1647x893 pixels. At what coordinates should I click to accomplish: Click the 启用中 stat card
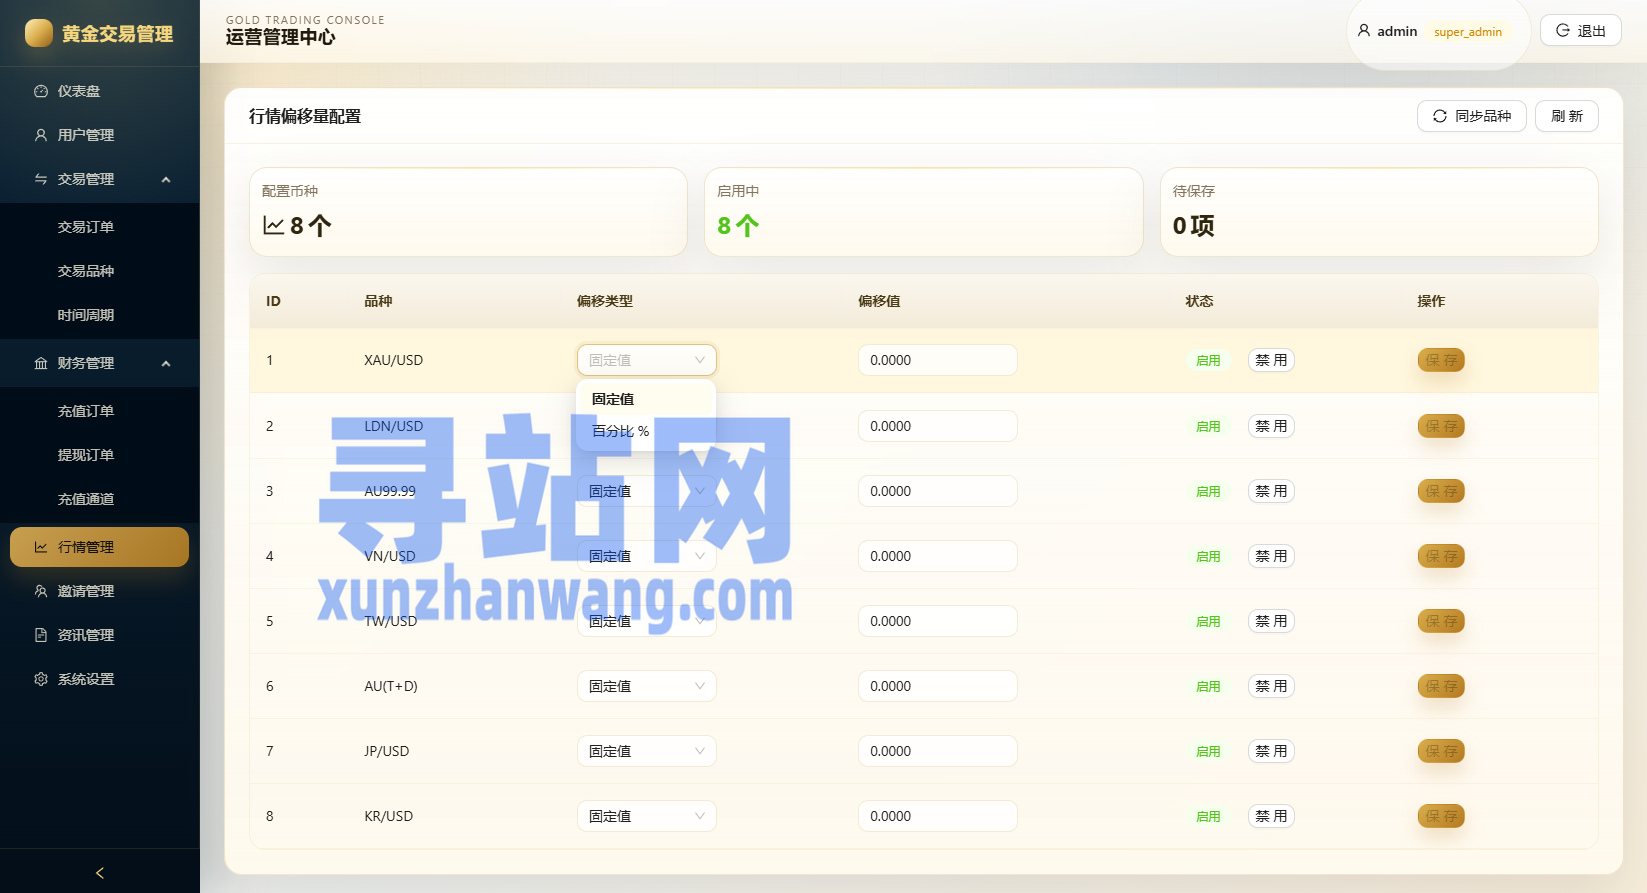coord(923,212)
